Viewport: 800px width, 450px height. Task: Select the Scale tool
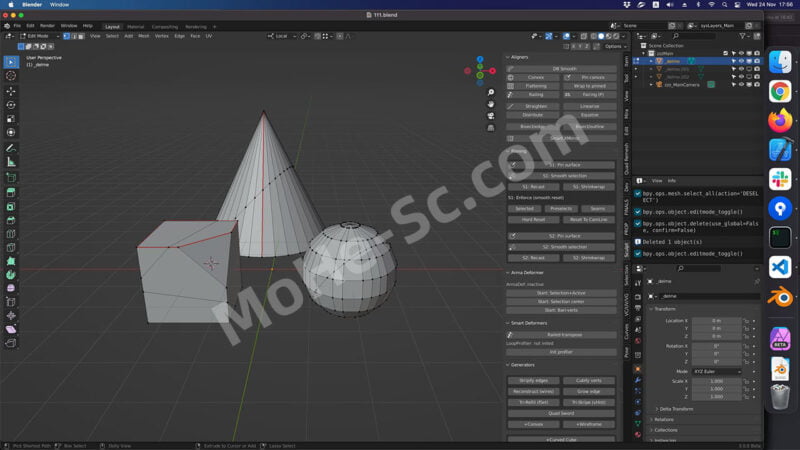coord(11,118)
